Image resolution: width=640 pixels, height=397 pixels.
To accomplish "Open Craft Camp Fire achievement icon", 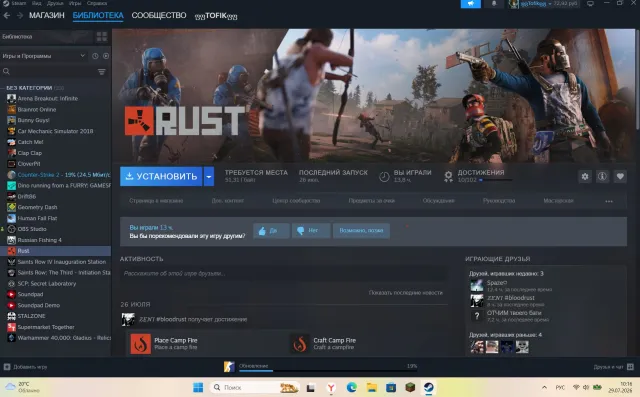I will (x=300, y=344).
